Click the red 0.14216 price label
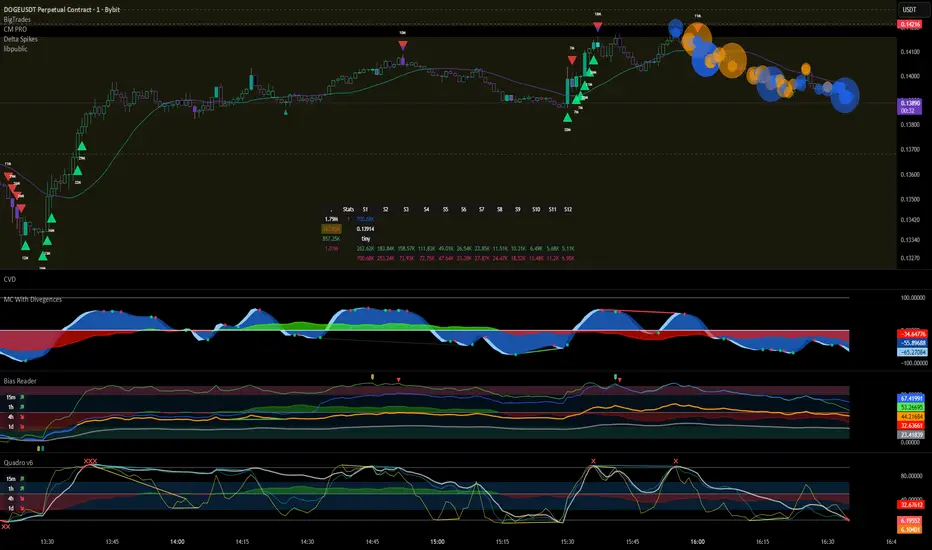This screenshot has width=932, height=550. pos(910,24)
